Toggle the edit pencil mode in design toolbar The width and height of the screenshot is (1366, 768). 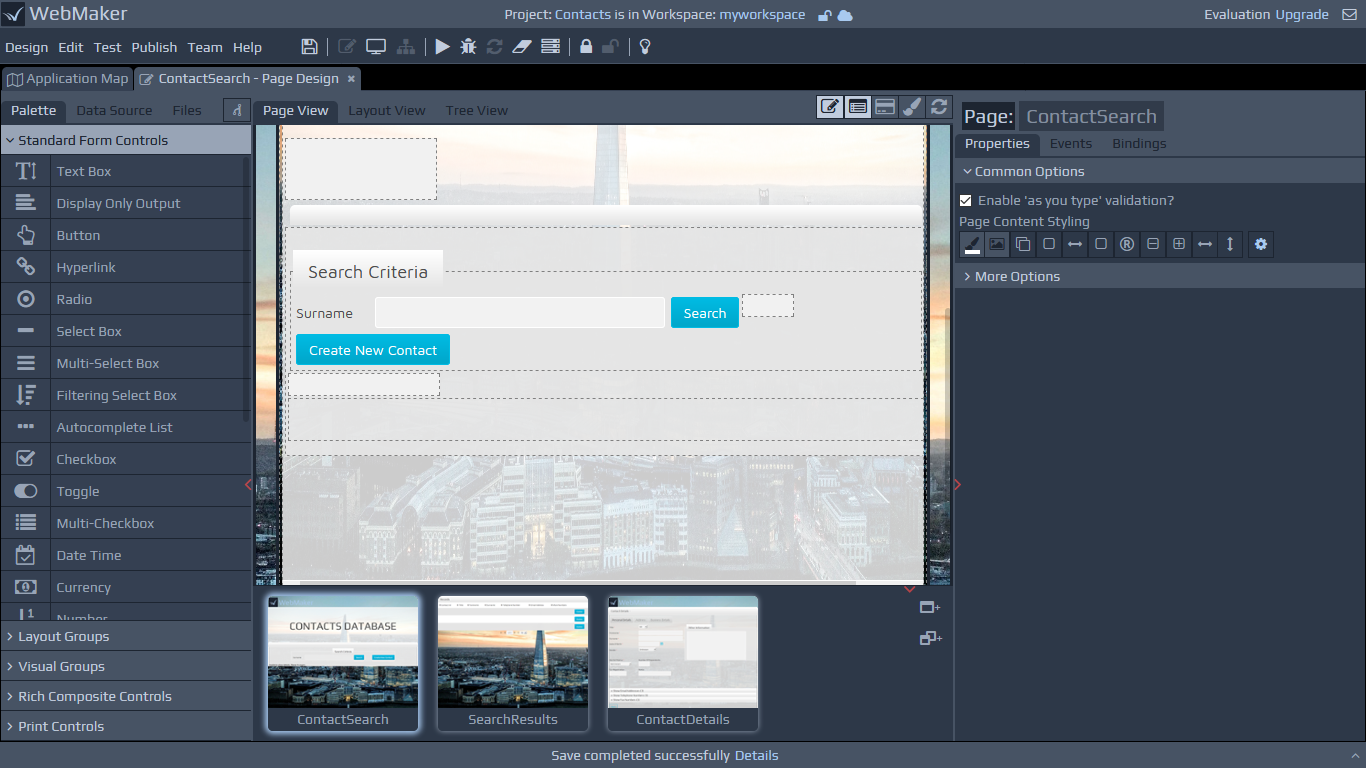(x=830, y=107)
